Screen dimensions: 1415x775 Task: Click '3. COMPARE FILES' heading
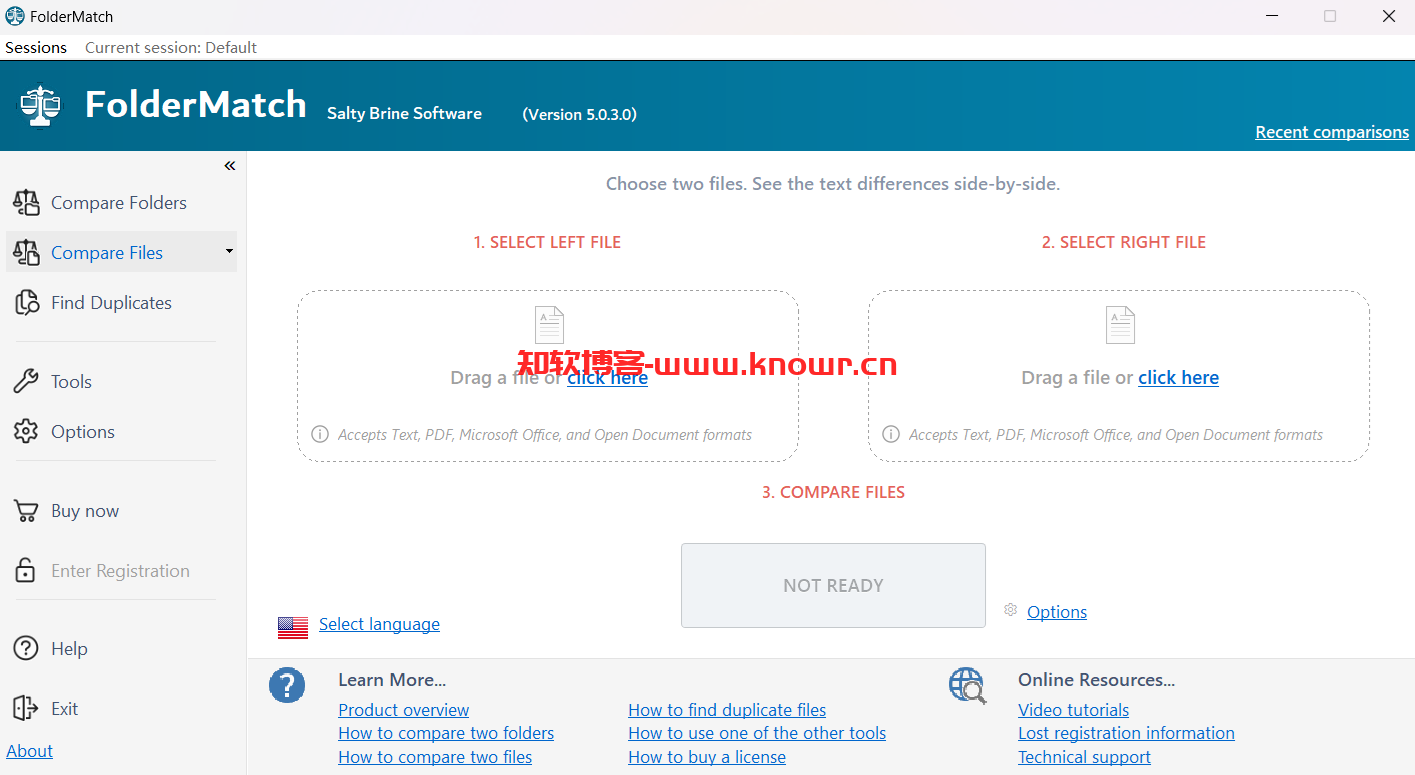coord(833,492)
